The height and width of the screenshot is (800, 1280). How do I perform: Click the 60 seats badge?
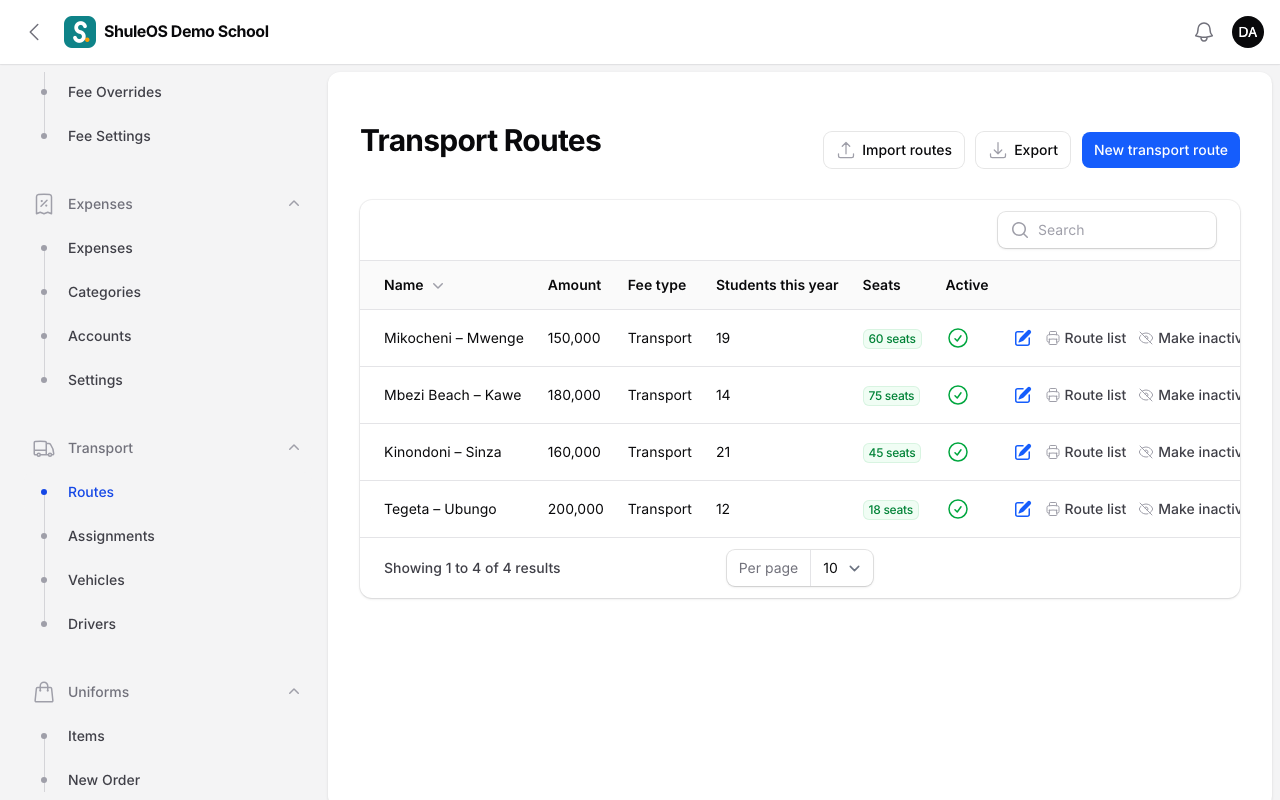[x=892, y=339]
